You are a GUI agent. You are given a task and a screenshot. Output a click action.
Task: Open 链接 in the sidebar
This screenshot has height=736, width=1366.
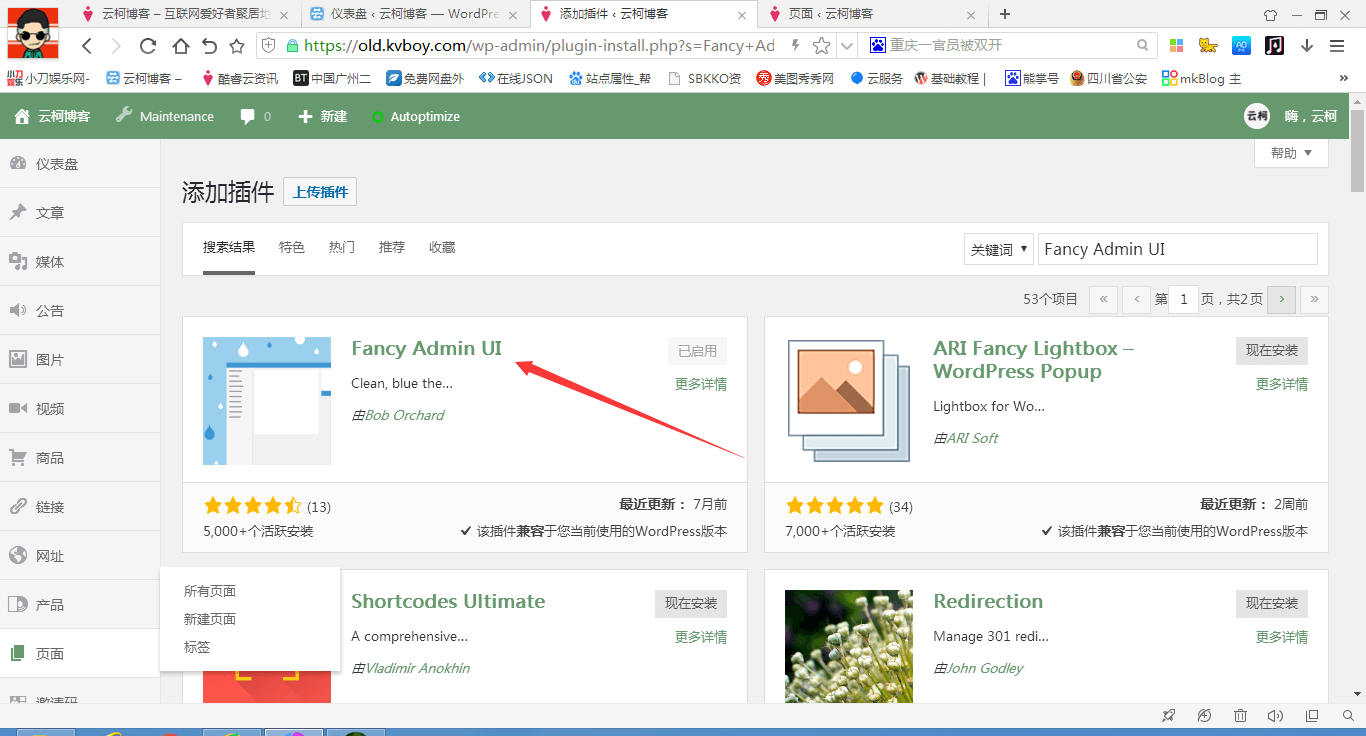point(80,507)
